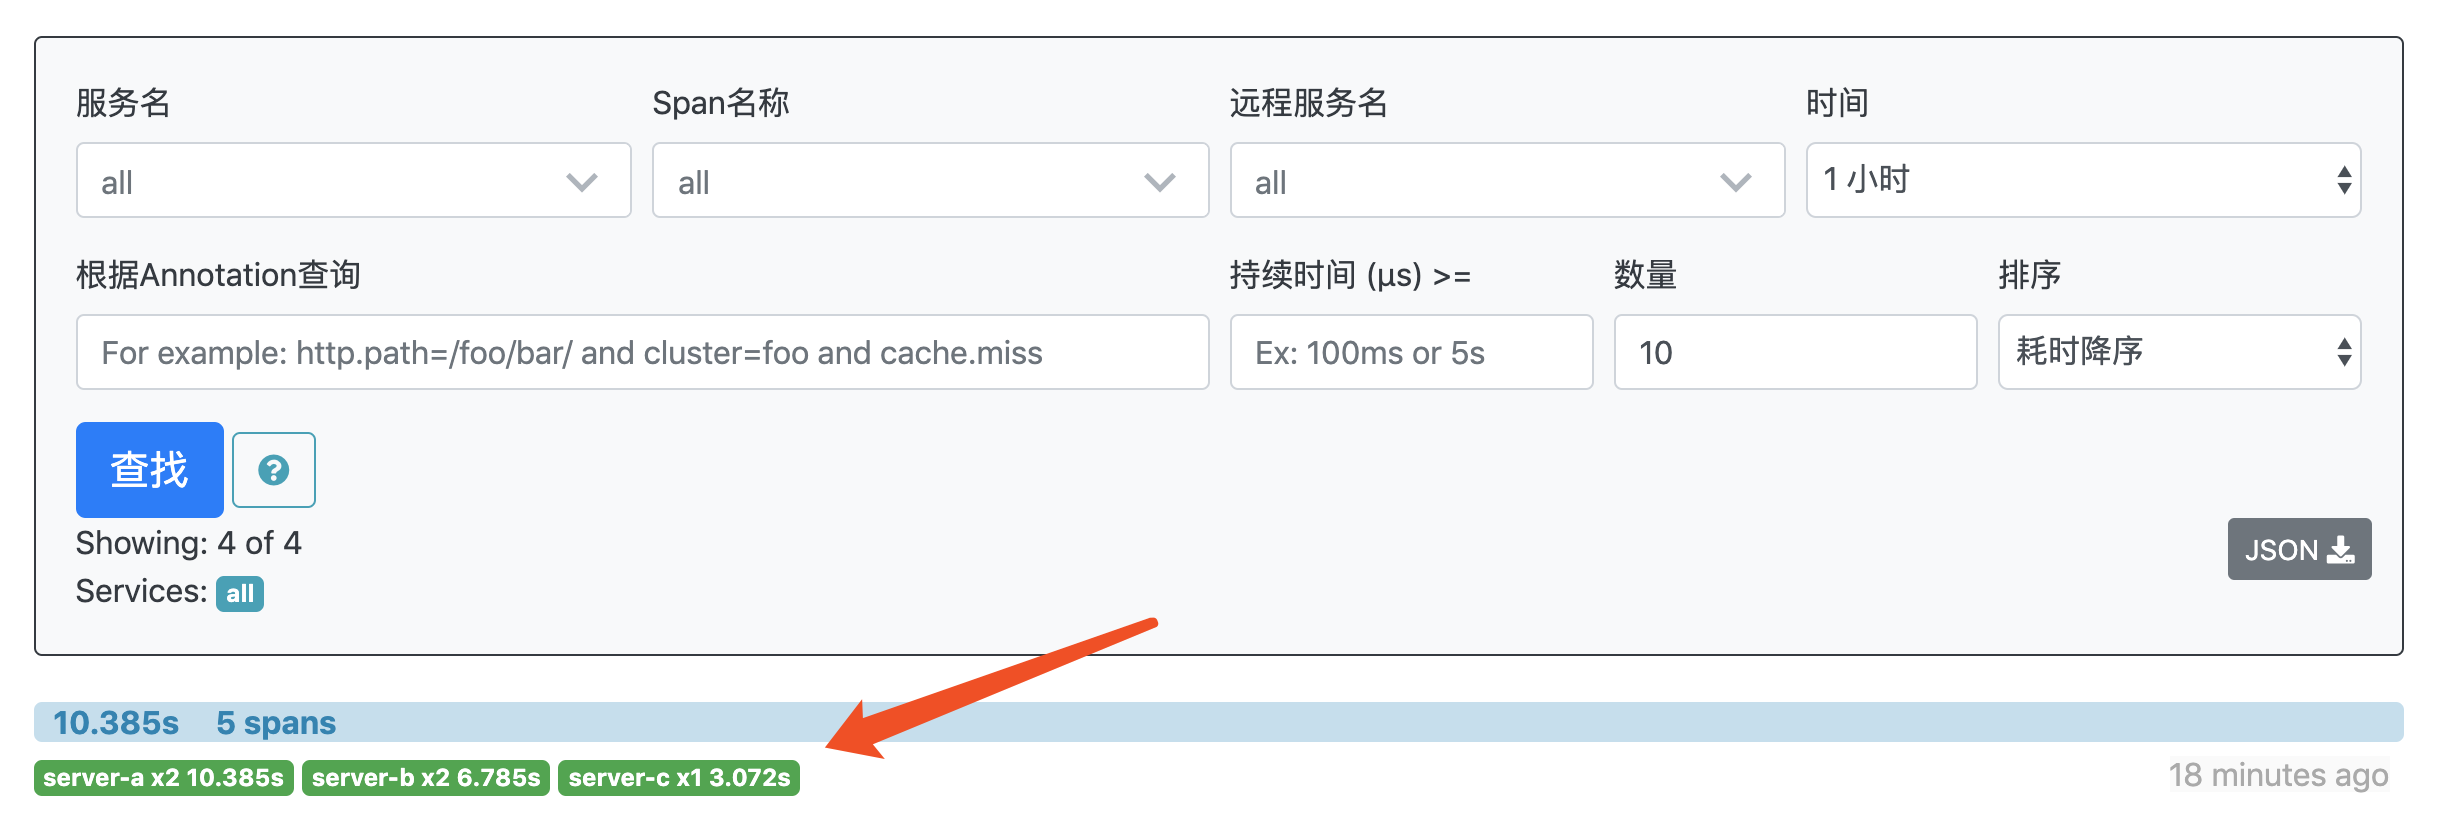This screenshot has width=2458, height=832.
Task: Click the blue 查找 search button
Action: 150,470
